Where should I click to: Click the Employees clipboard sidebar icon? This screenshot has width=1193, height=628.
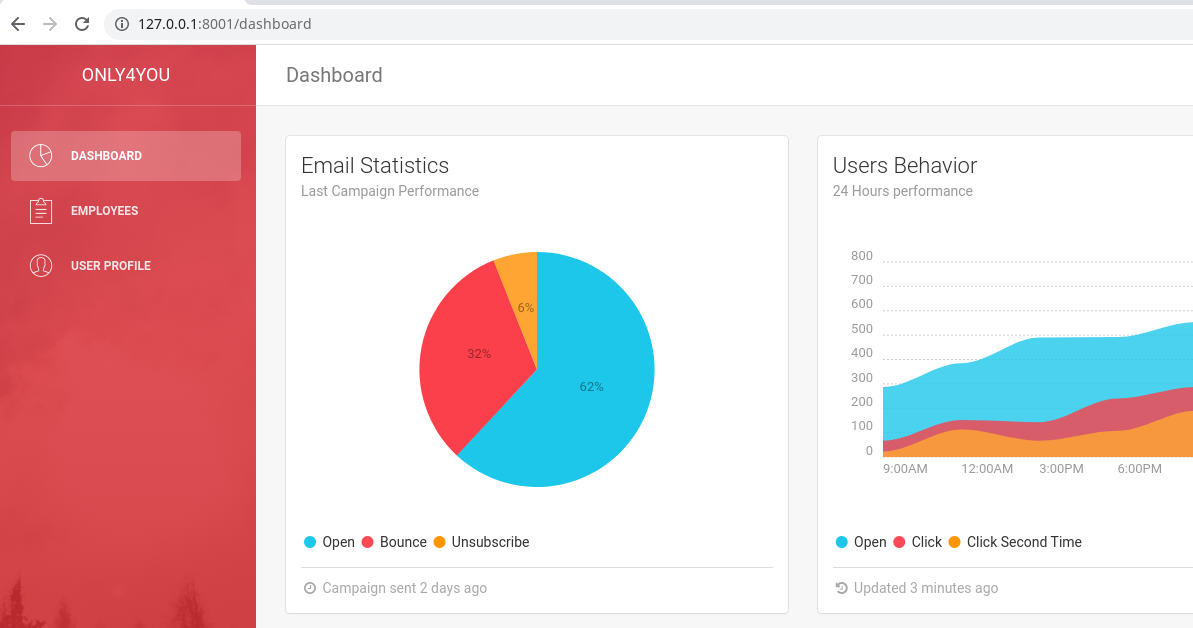[x=40, y=211]
